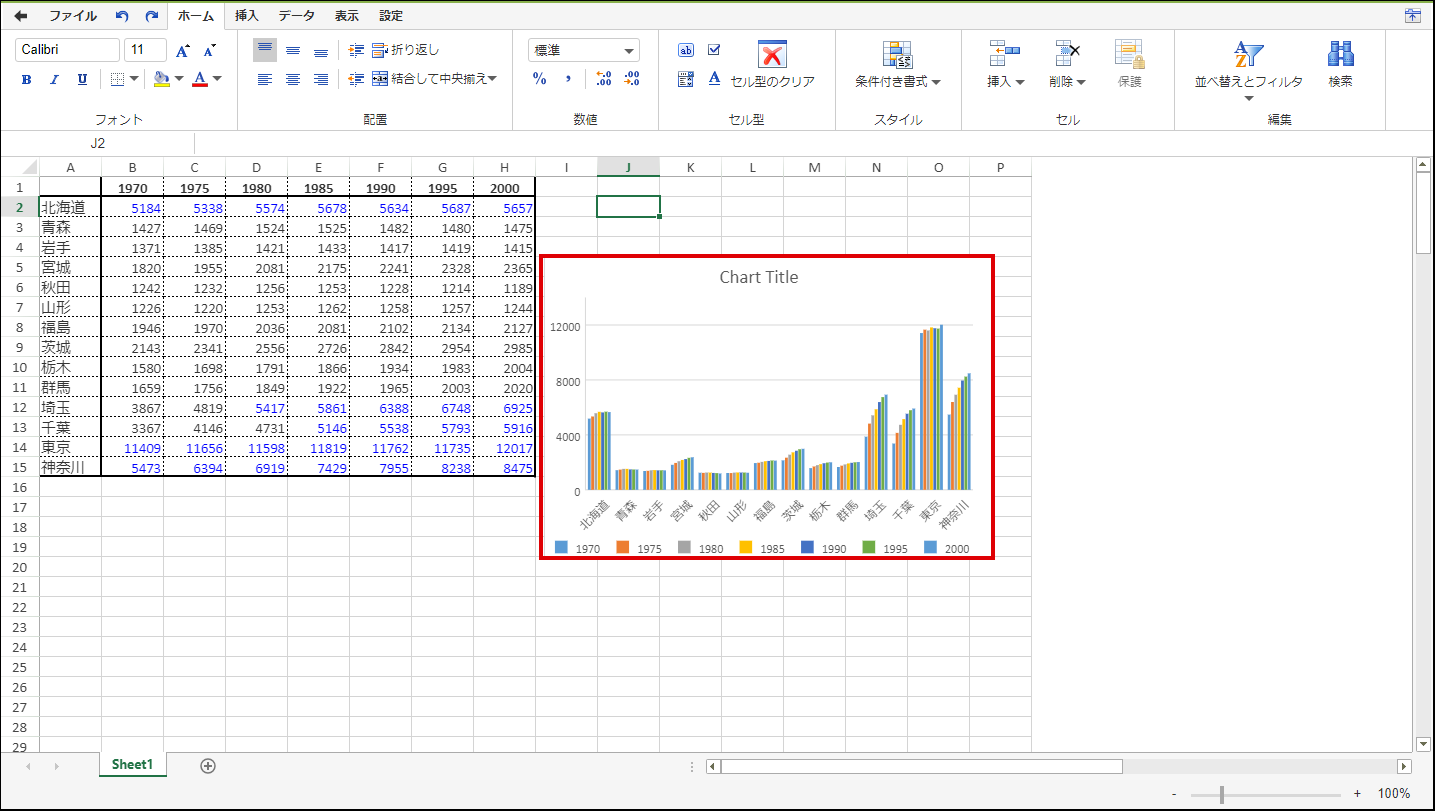Apply yellow fill color bucket
1435x811 pixels.
click(162, 79)
